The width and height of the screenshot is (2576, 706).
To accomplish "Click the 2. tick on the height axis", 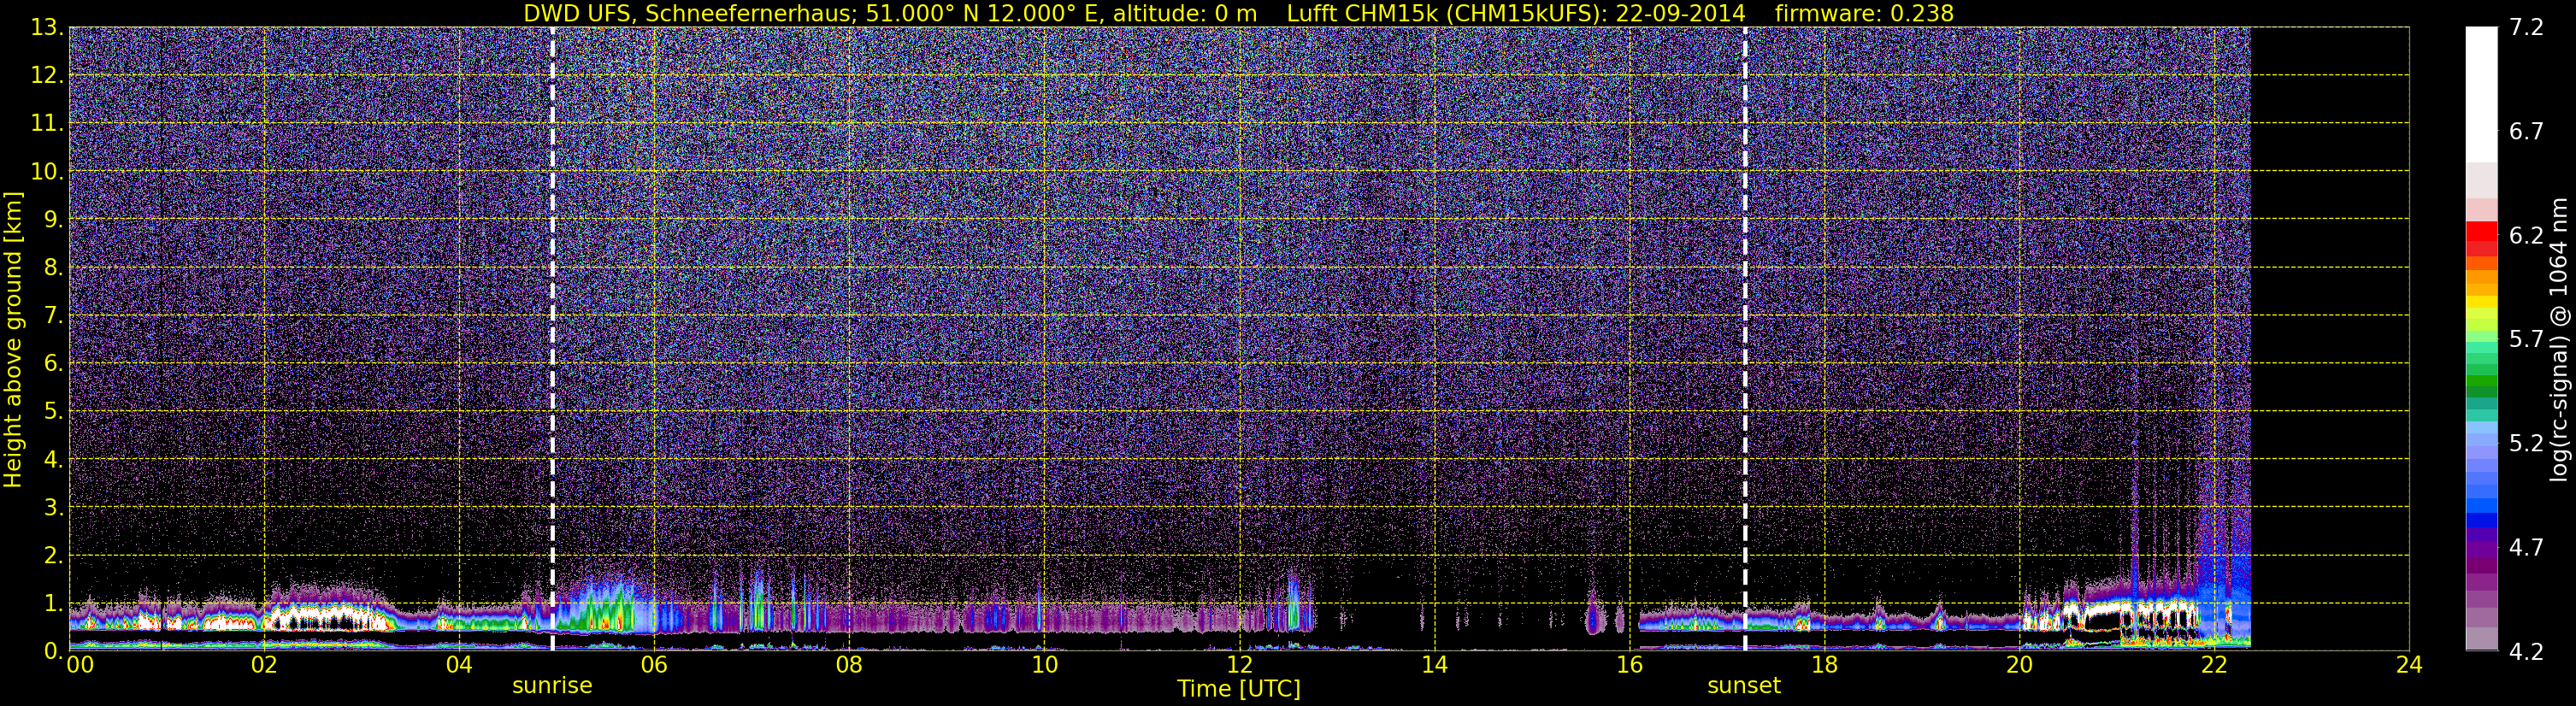I will [53, 556].
